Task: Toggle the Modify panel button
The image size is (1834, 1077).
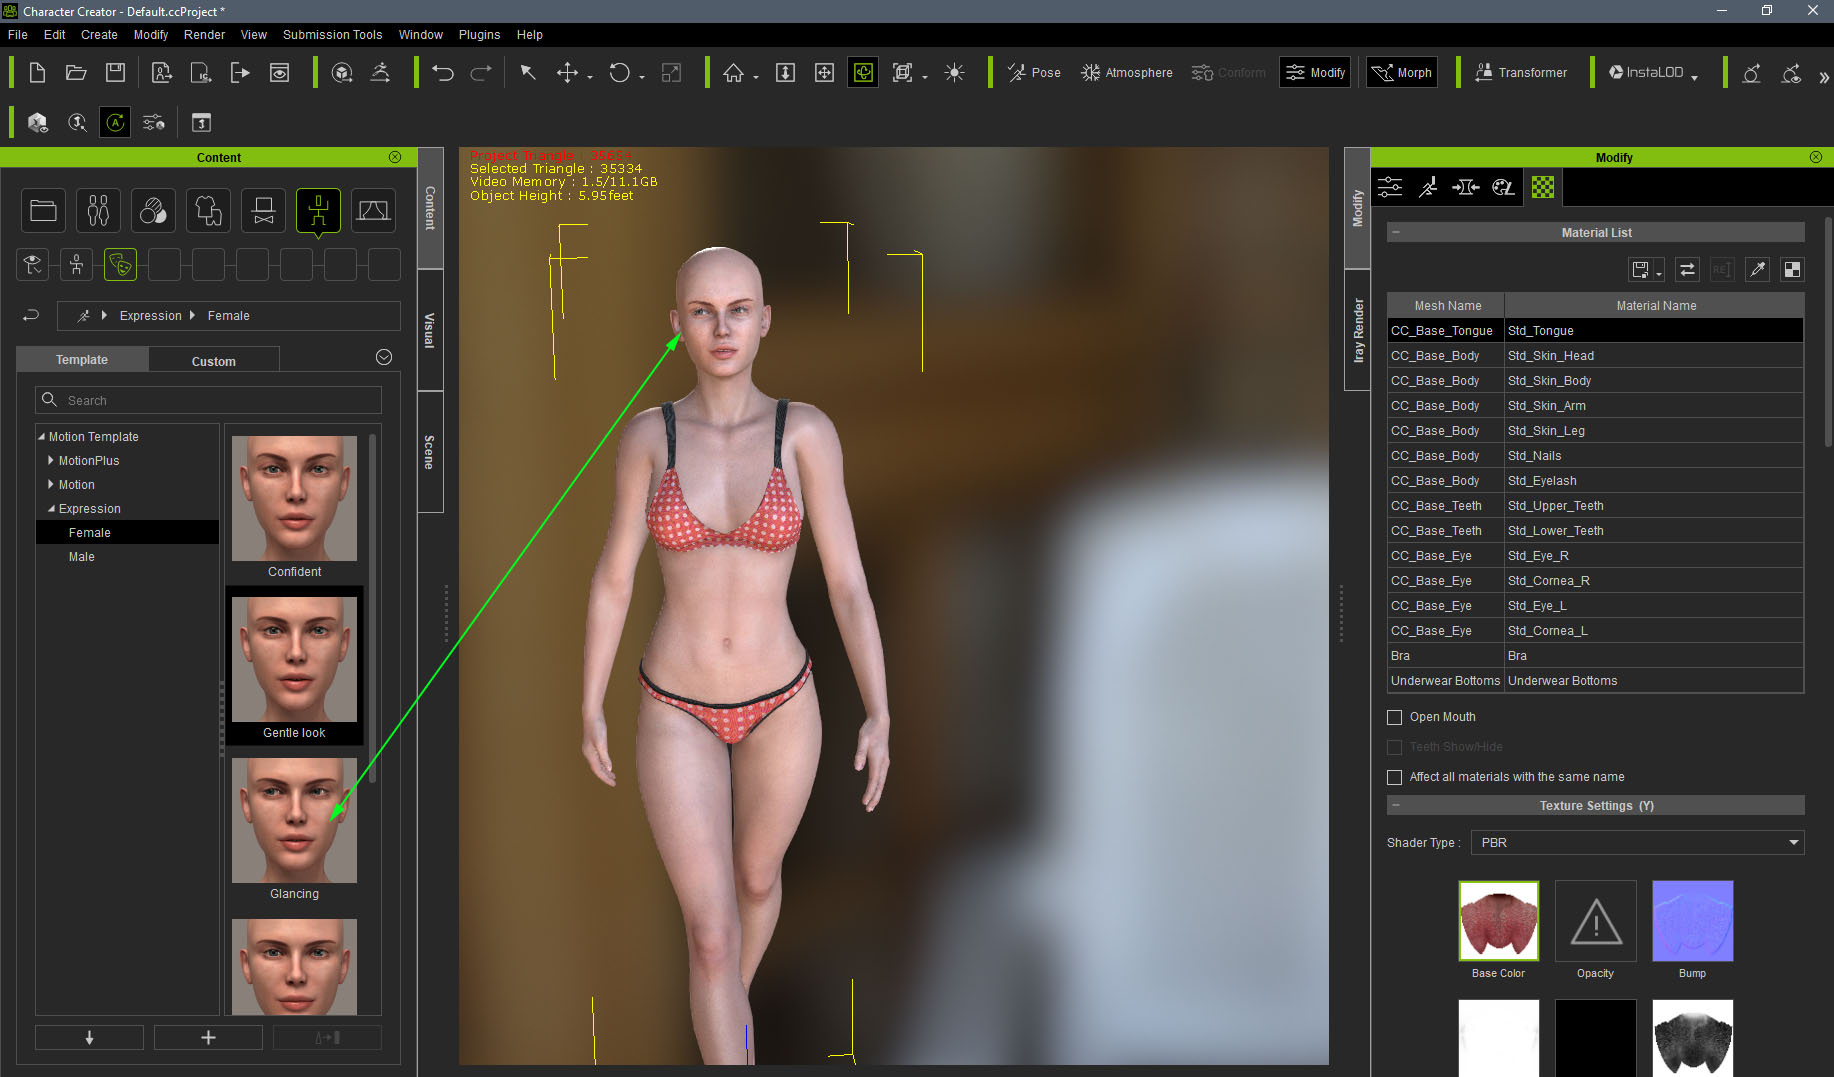Action: [x=1316, y=73]
